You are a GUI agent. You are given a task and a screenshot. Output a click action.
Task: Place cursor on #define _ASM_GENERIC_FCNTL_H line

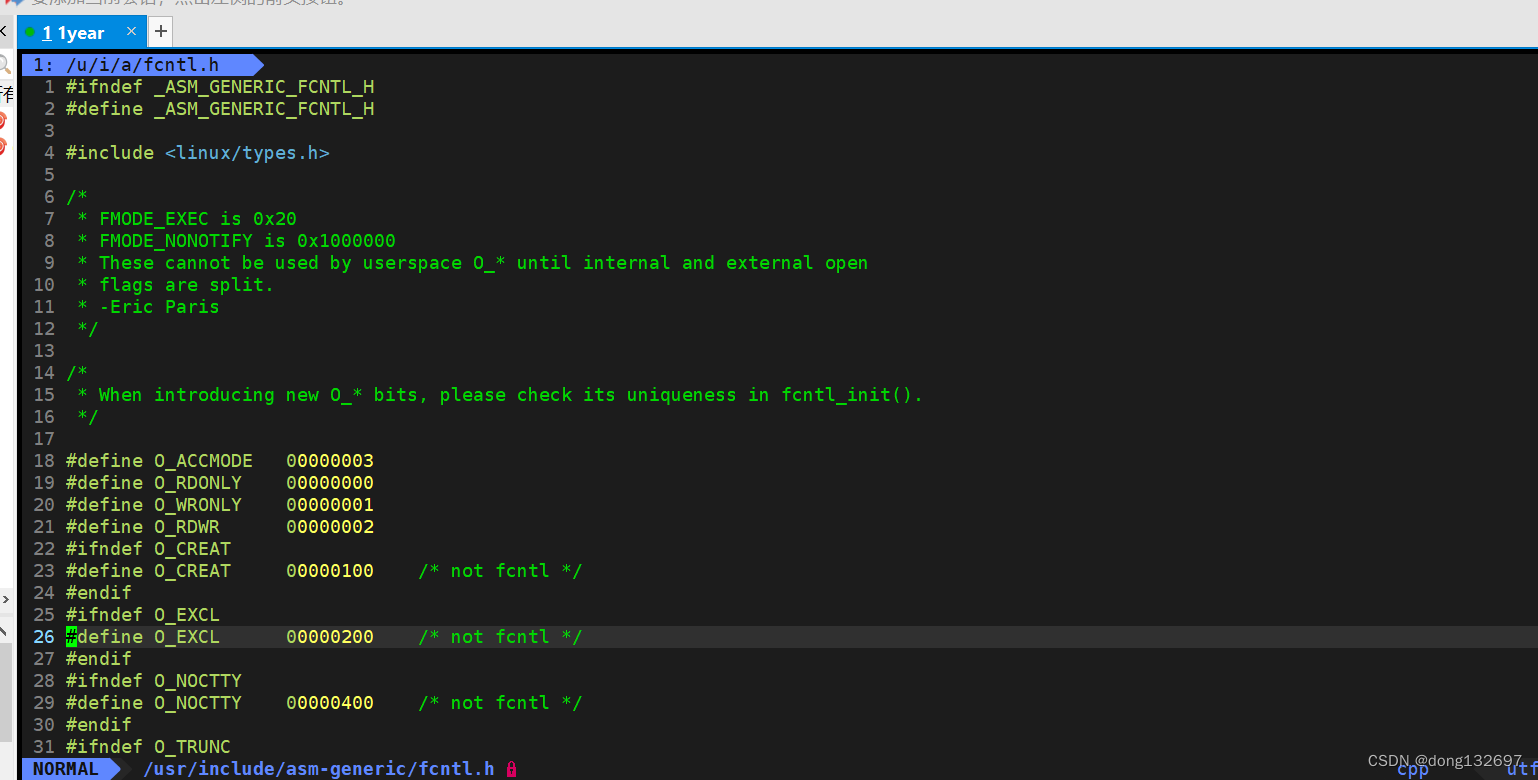(220, 109)
